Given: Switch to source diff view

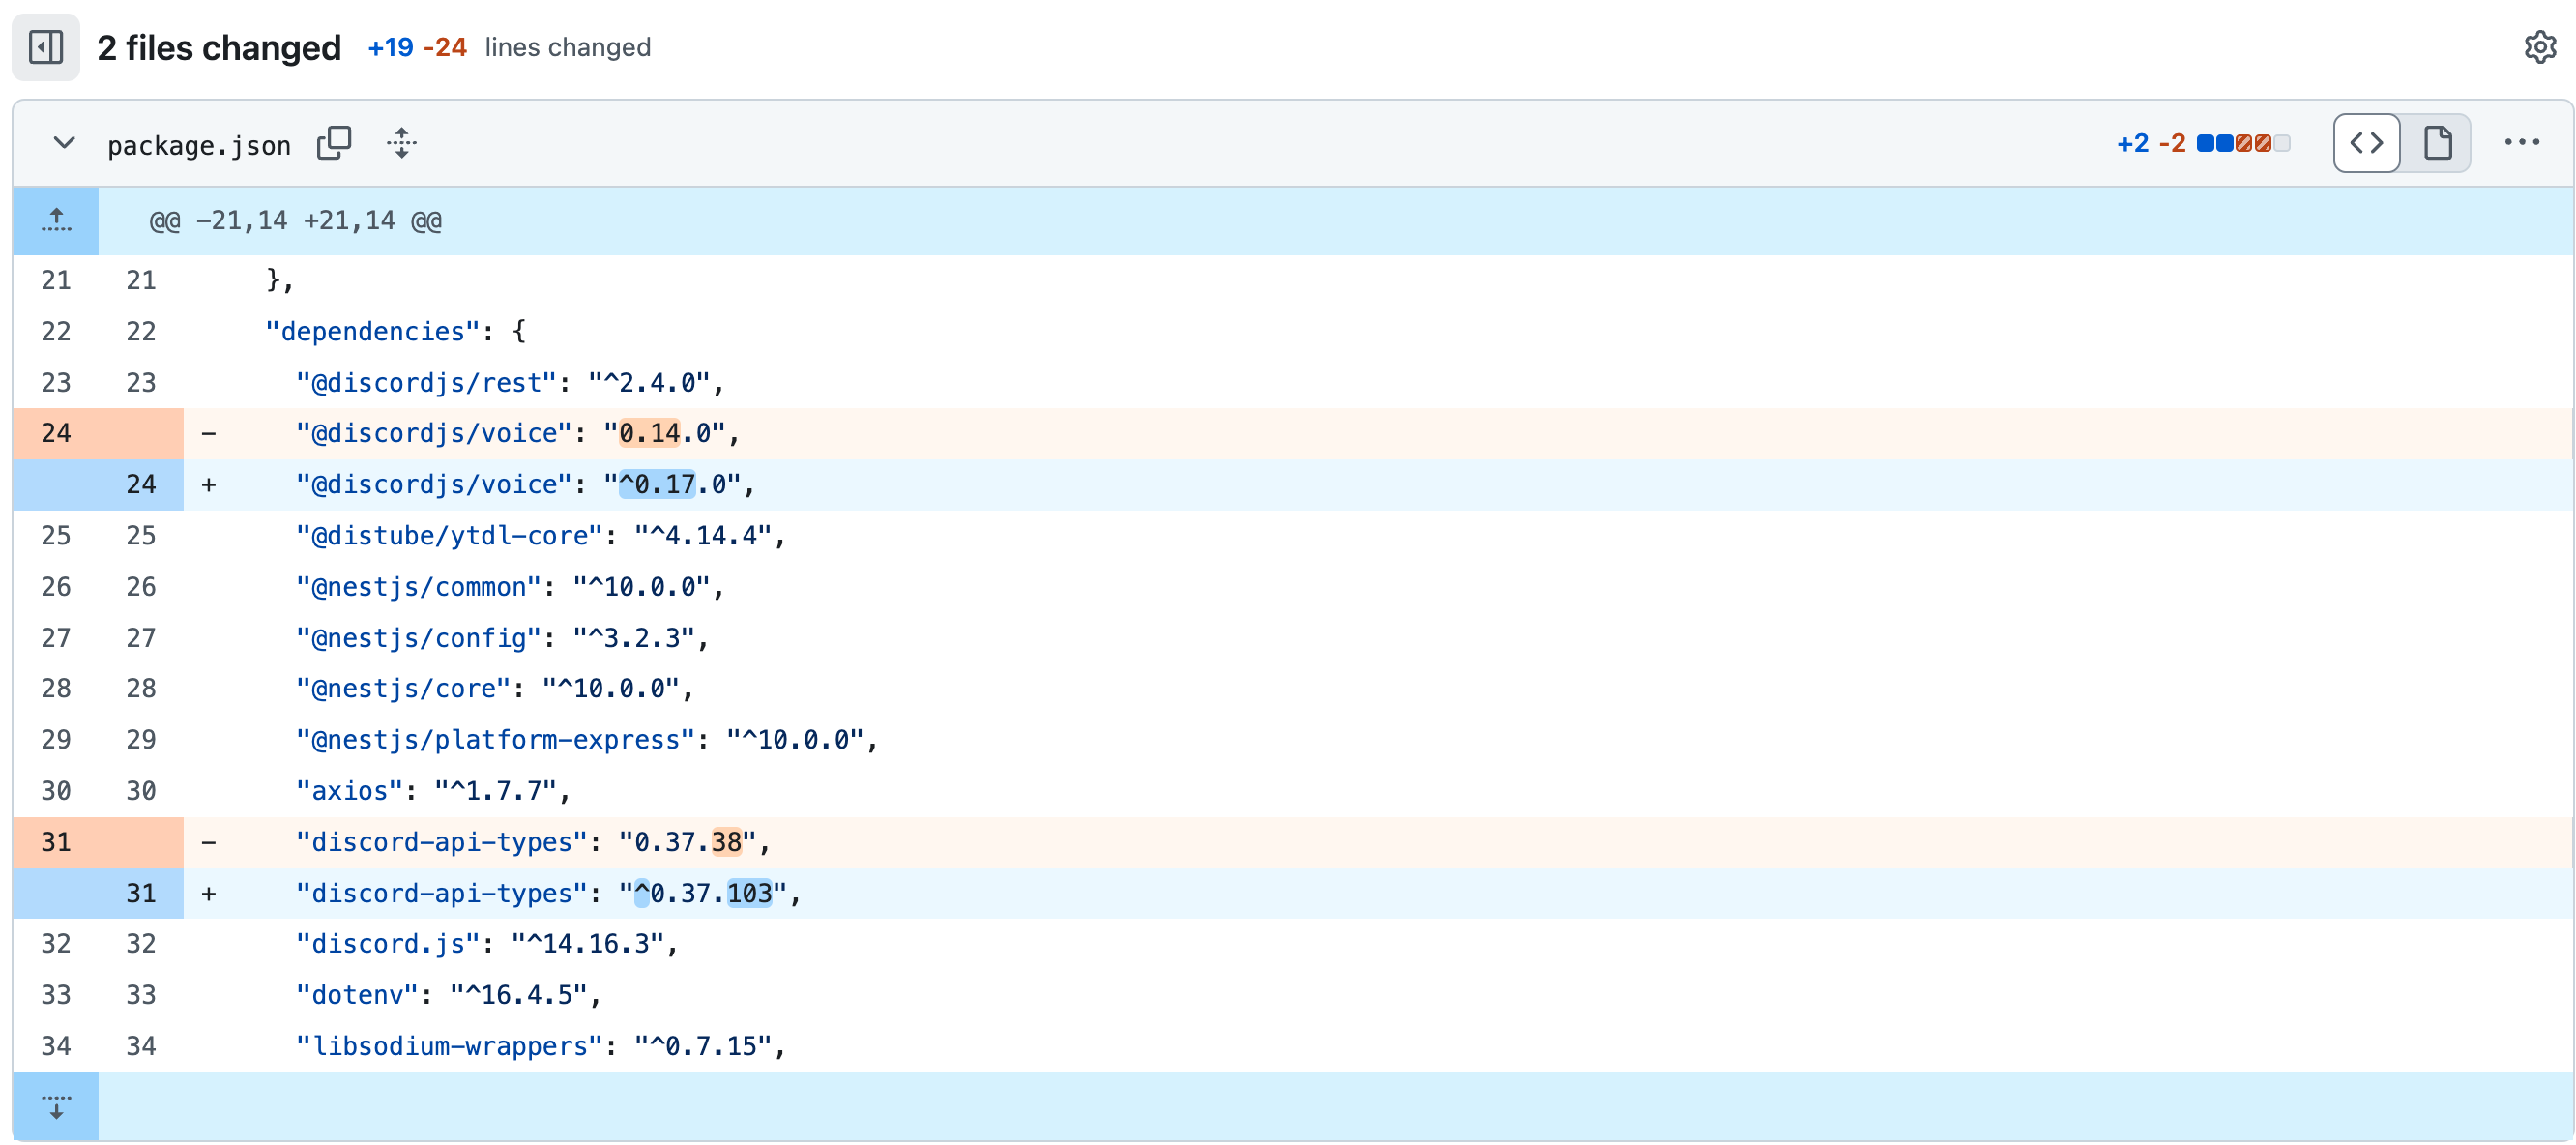Looking at the screenshot, I should coord(2366,143).
